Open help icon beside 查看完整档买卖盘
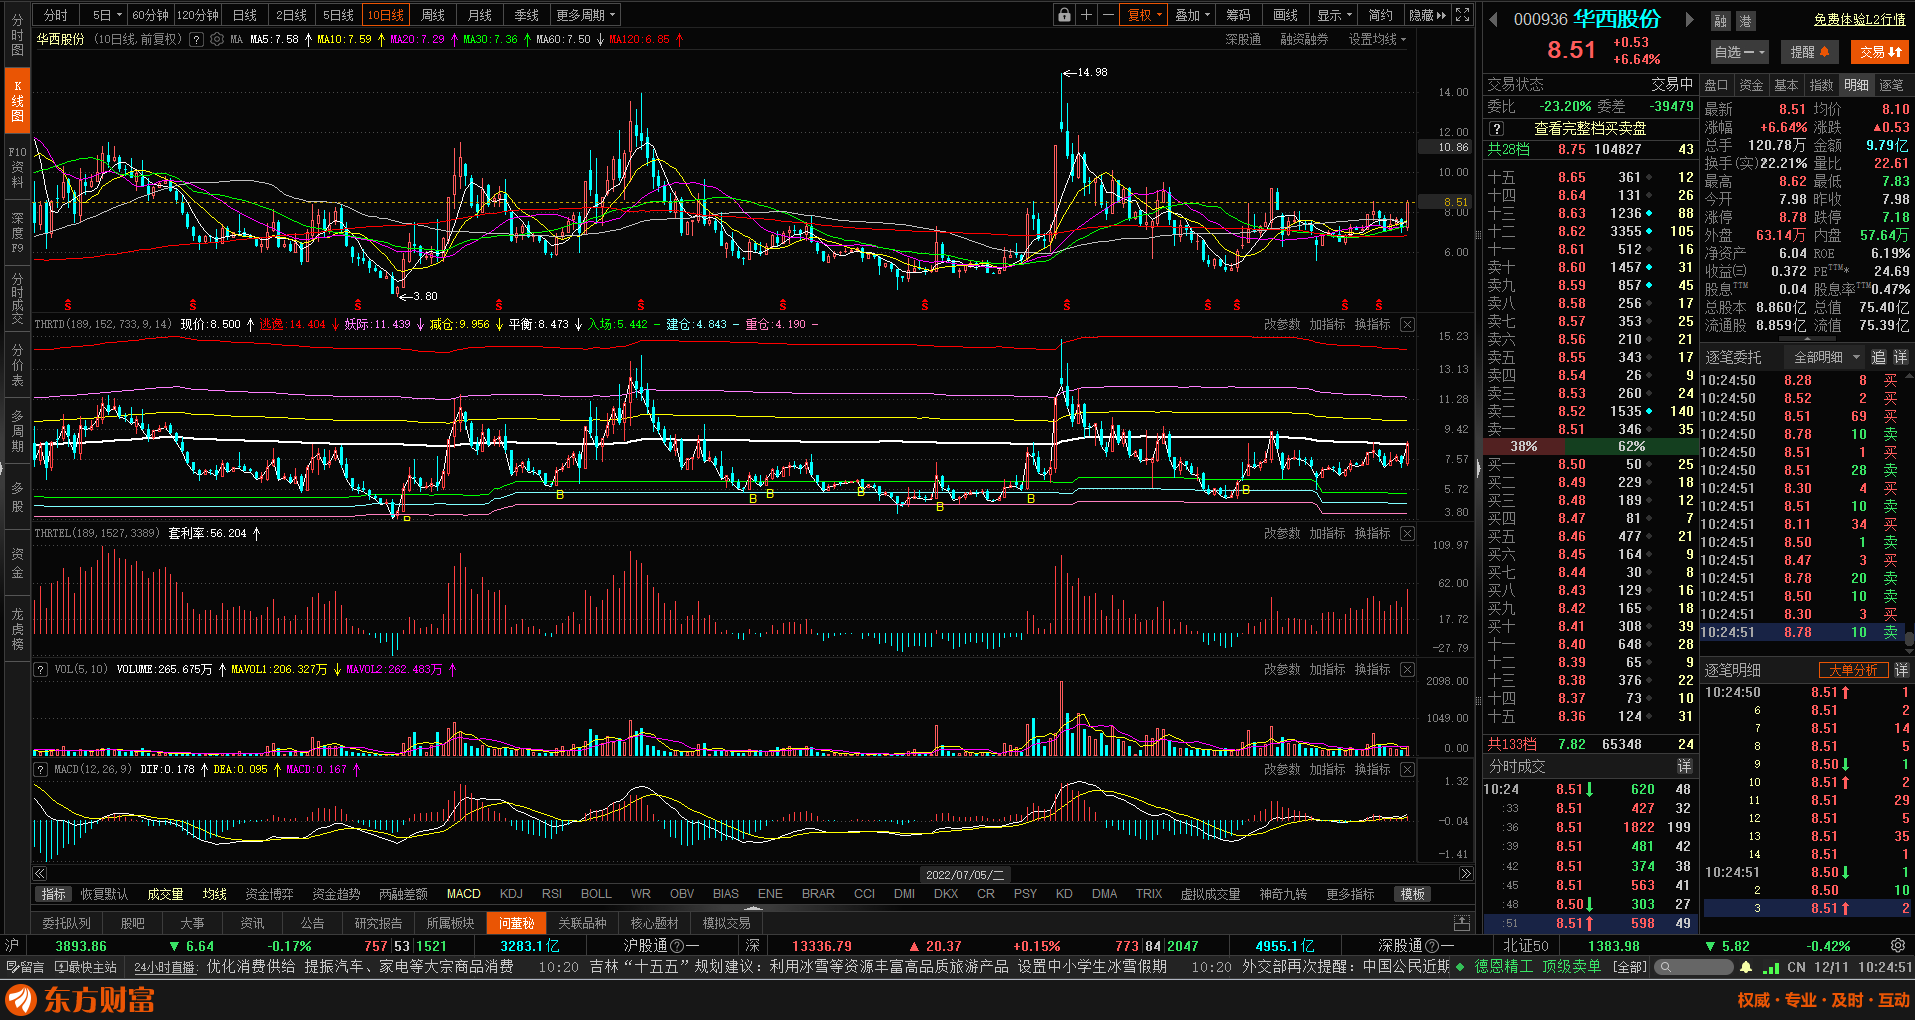This screenshot has height=1020, width=1915. [x=1496, y=129]
